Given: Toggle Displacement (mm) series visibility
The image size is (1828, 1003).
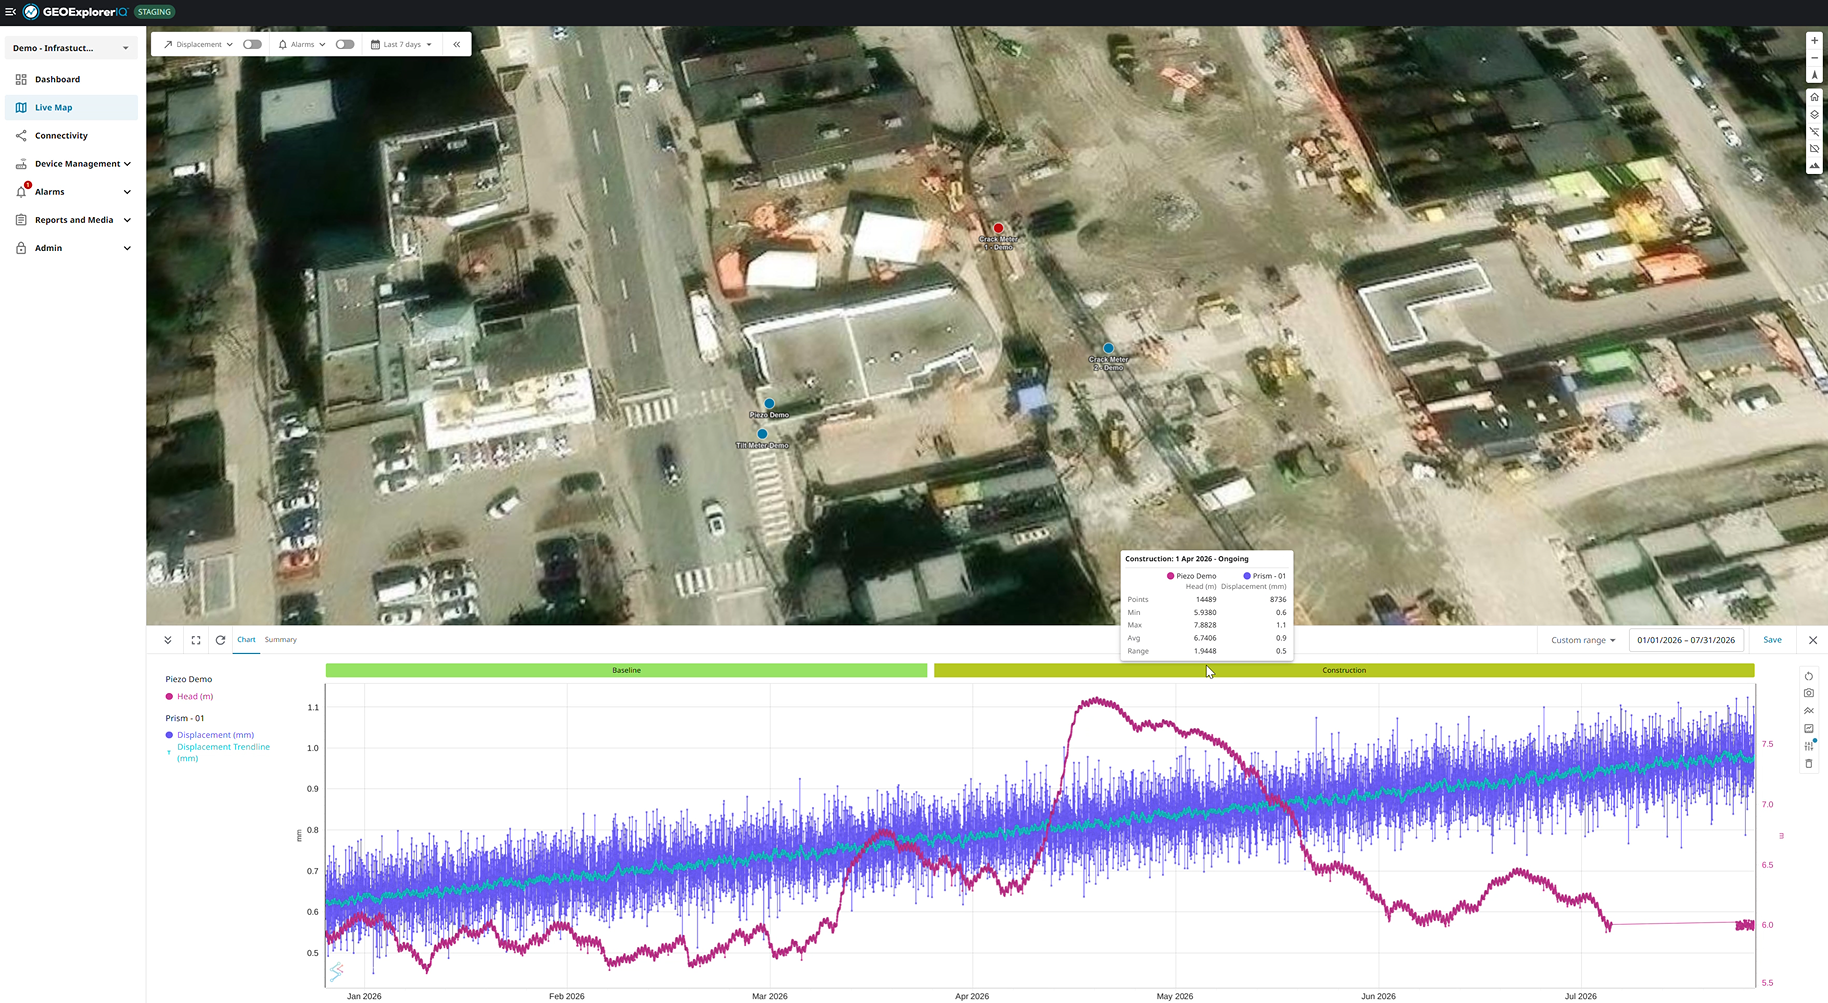Looking at the screenshot, I should click(x=210, y=735).
